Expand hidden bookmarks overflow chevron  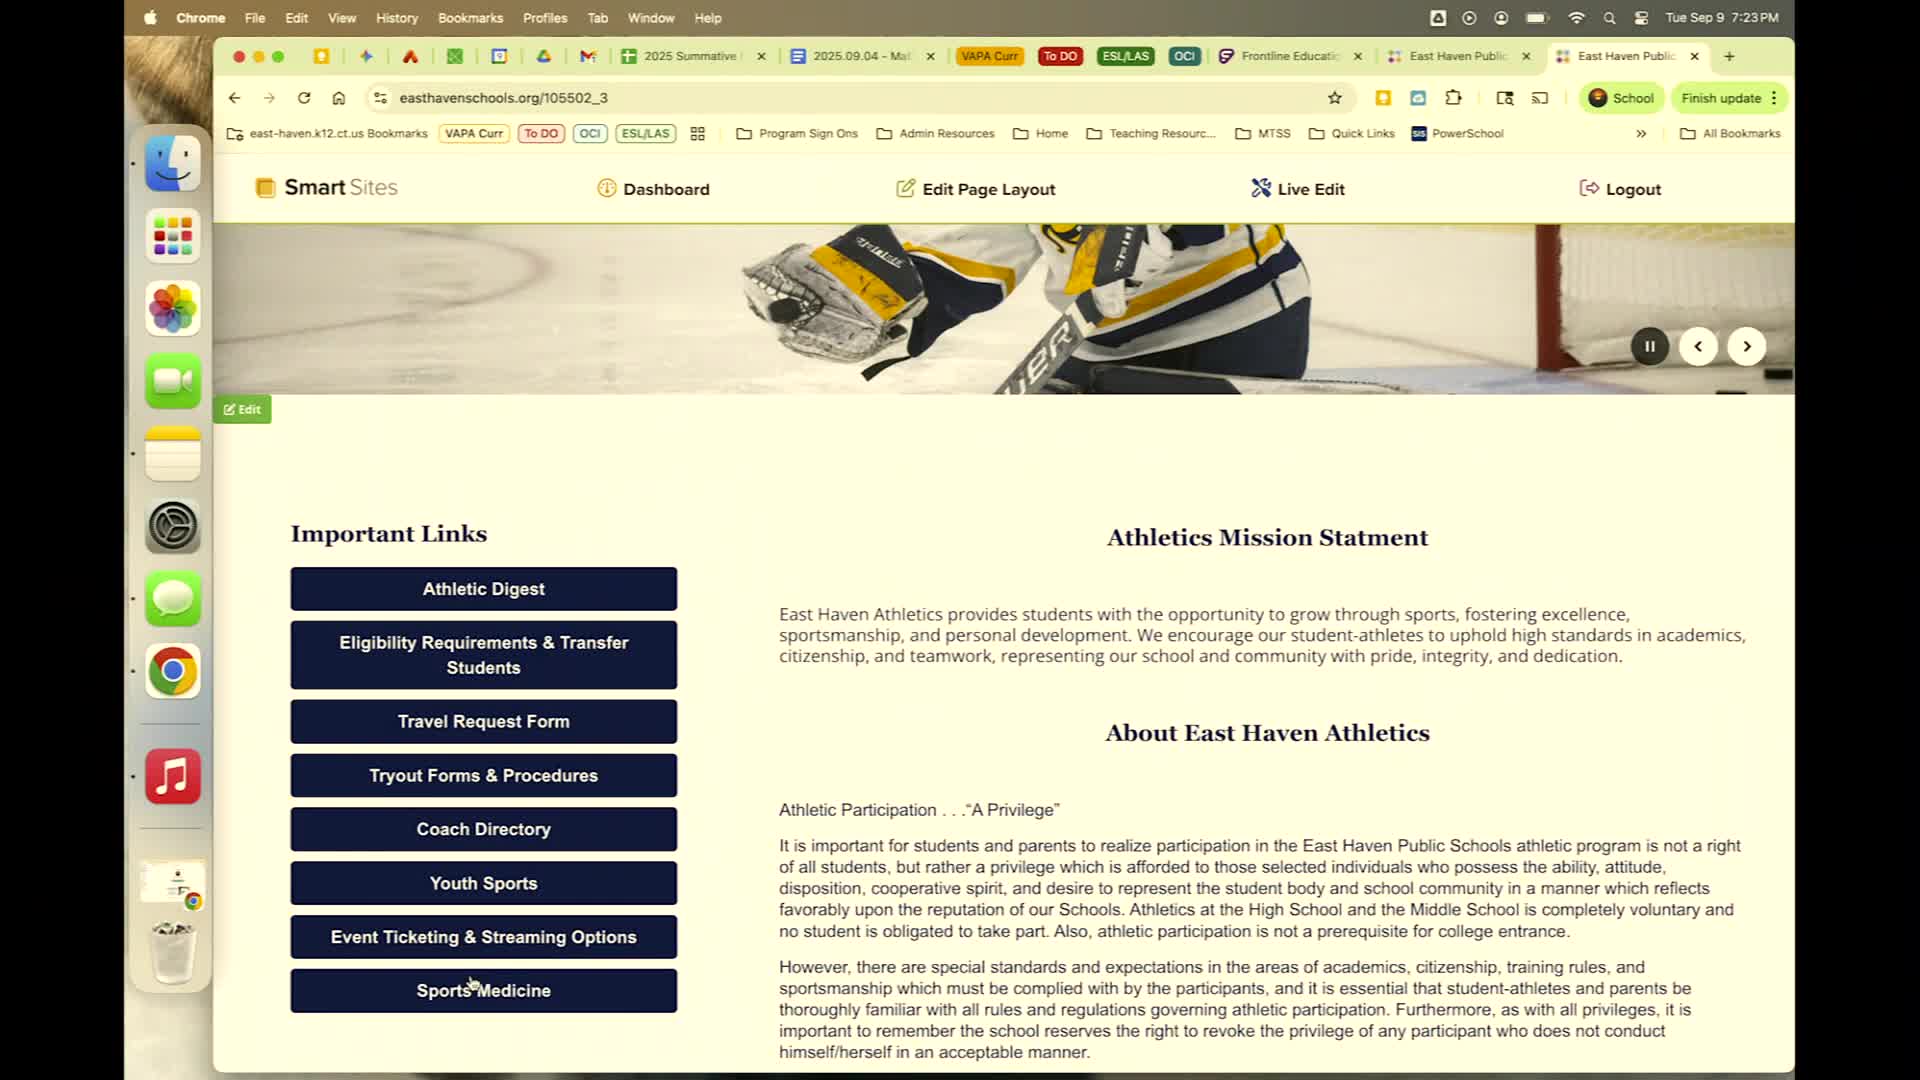(x=1641, y=133)
